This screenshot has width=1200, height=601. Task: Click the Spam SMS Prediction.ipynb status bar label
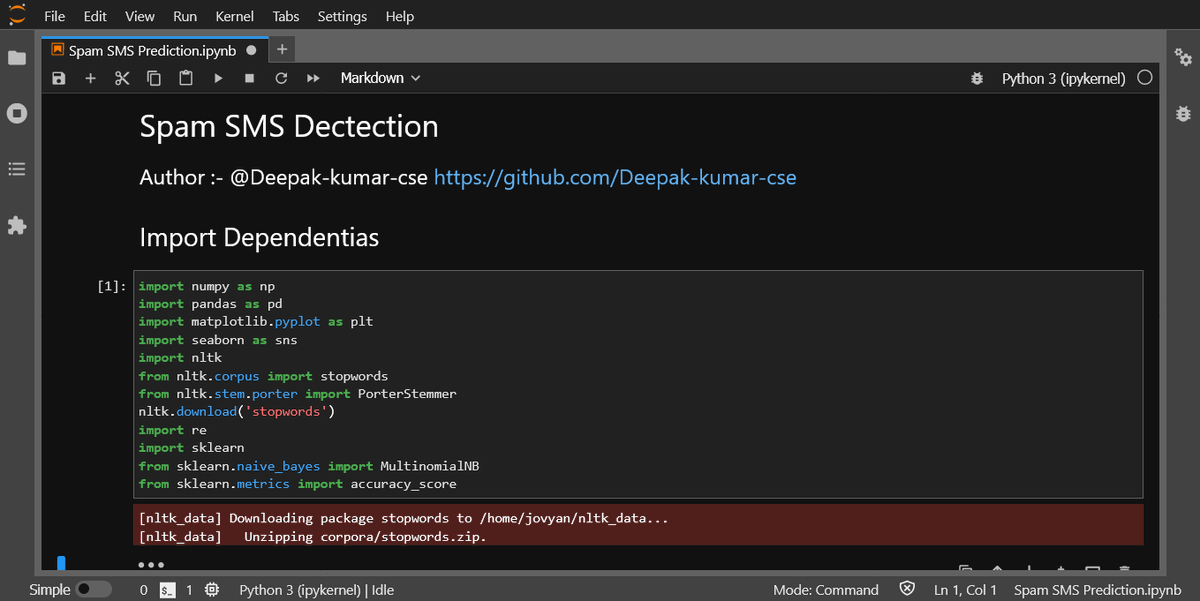click(x=1097, y=590)
